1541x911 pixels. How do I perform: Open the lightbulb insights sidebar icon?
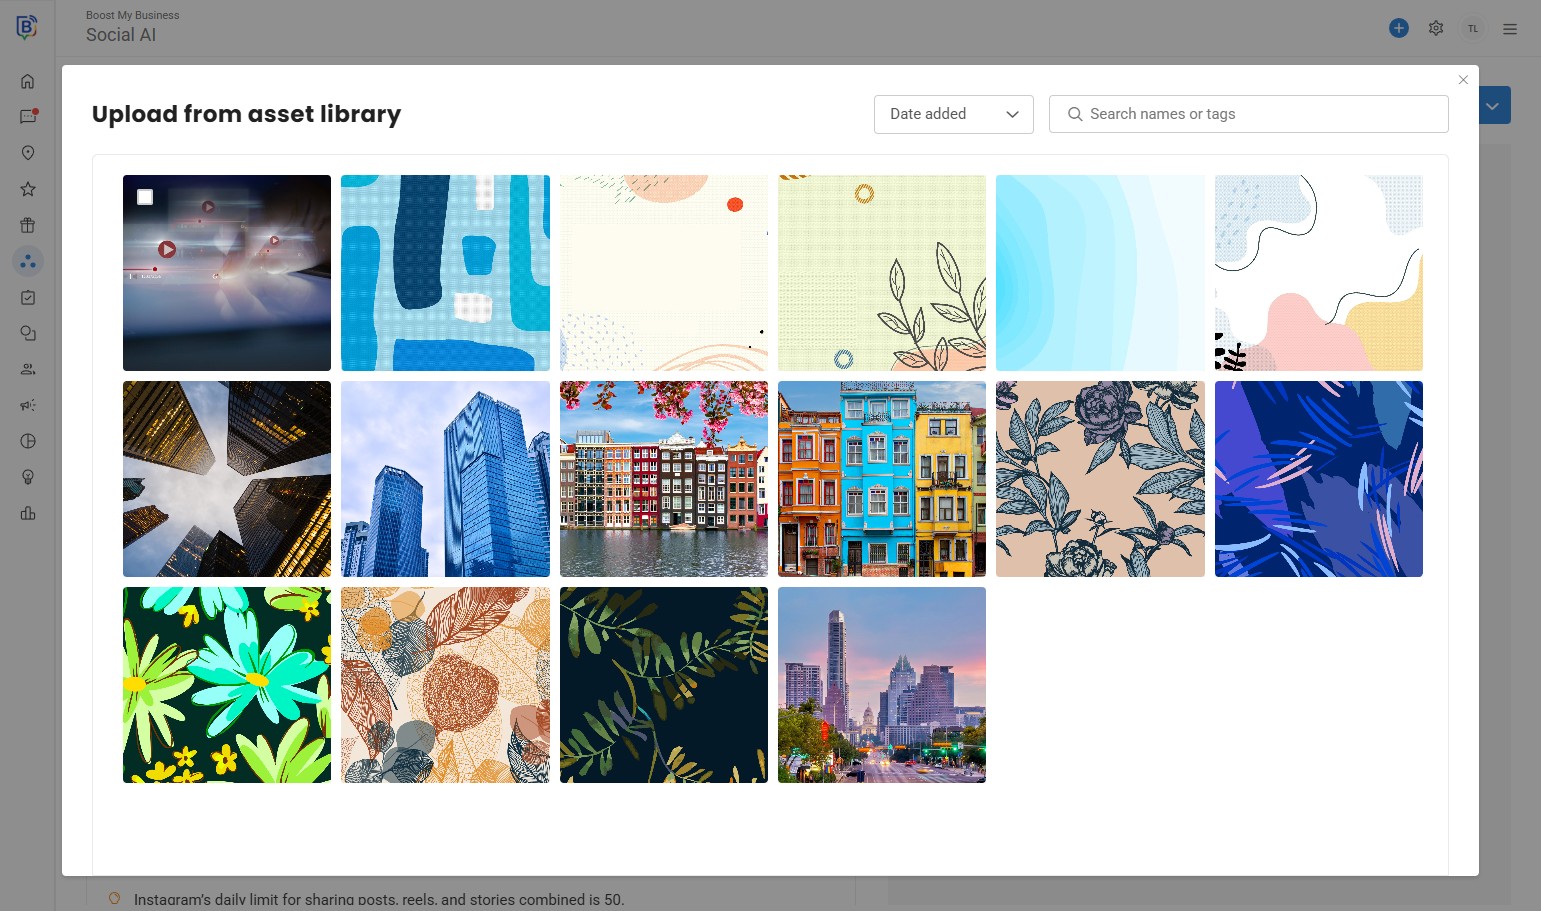[x=28, y=477]
